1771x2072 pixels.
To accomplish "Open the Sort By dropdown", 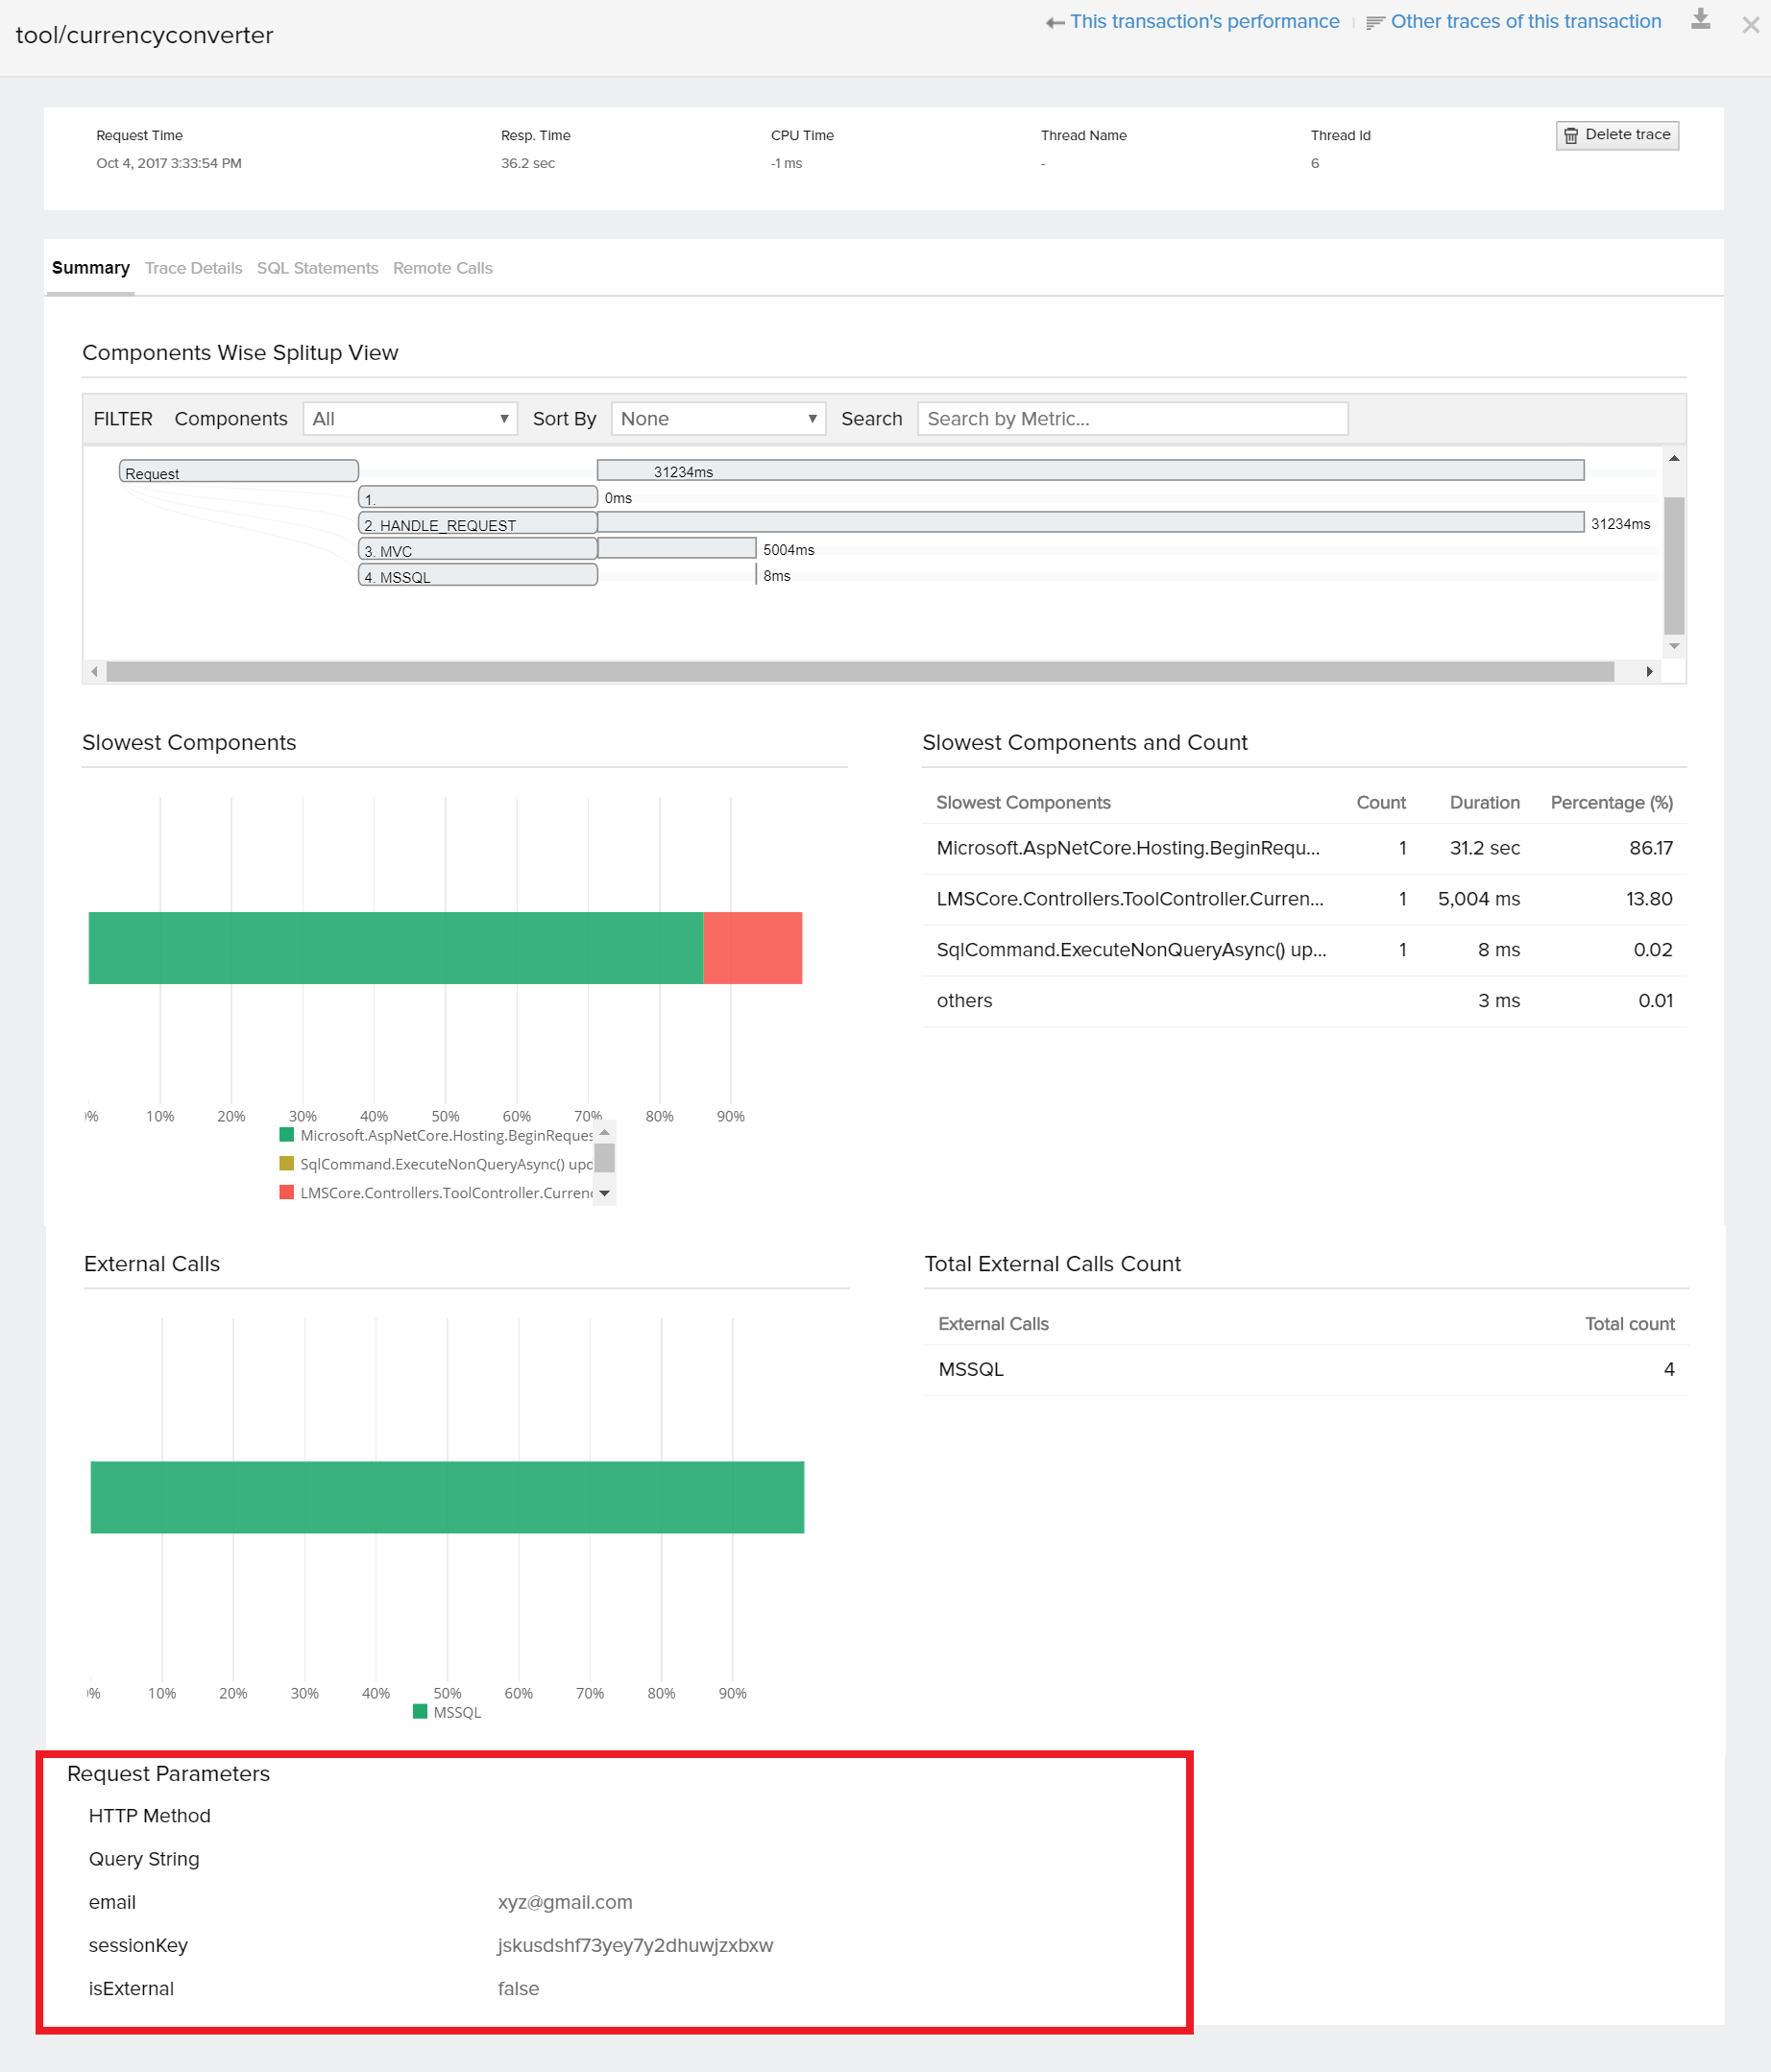I will point(718,419).
